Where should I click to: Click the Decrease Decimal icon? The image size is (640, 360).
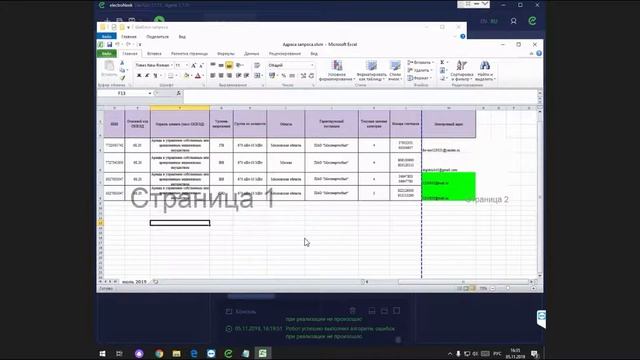pos(311,76)
